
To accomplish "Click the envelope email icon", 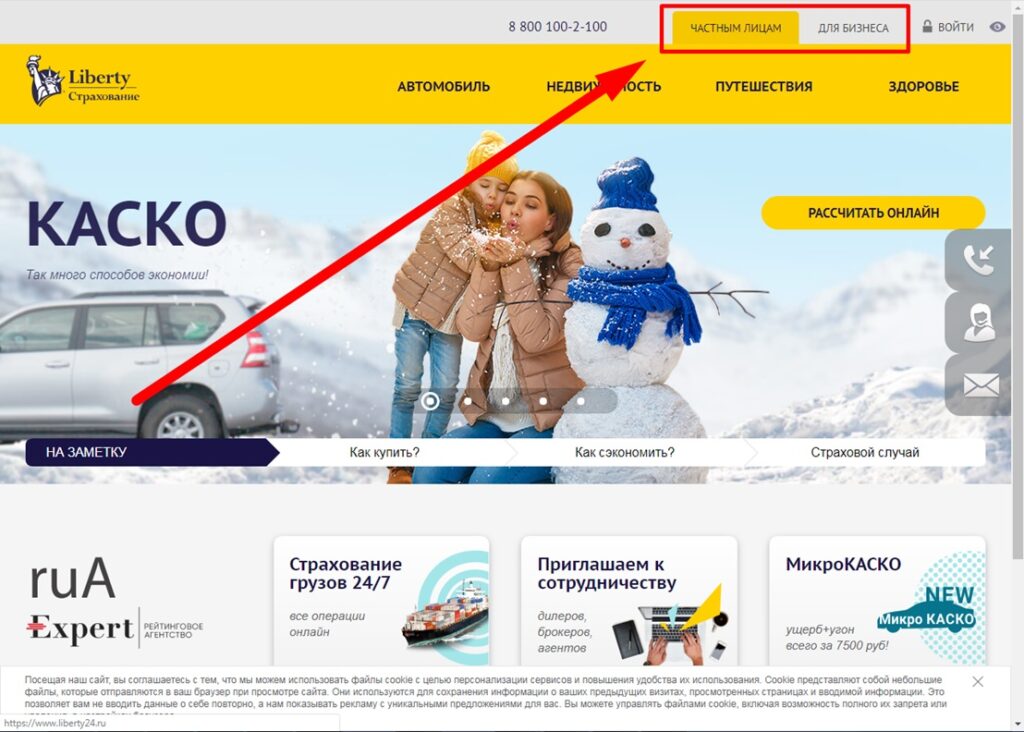I will tap(981, 385).
